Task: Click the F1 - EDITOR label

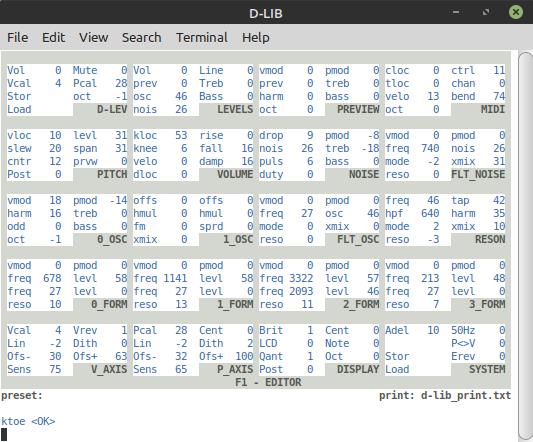Action: pos(268,382)
